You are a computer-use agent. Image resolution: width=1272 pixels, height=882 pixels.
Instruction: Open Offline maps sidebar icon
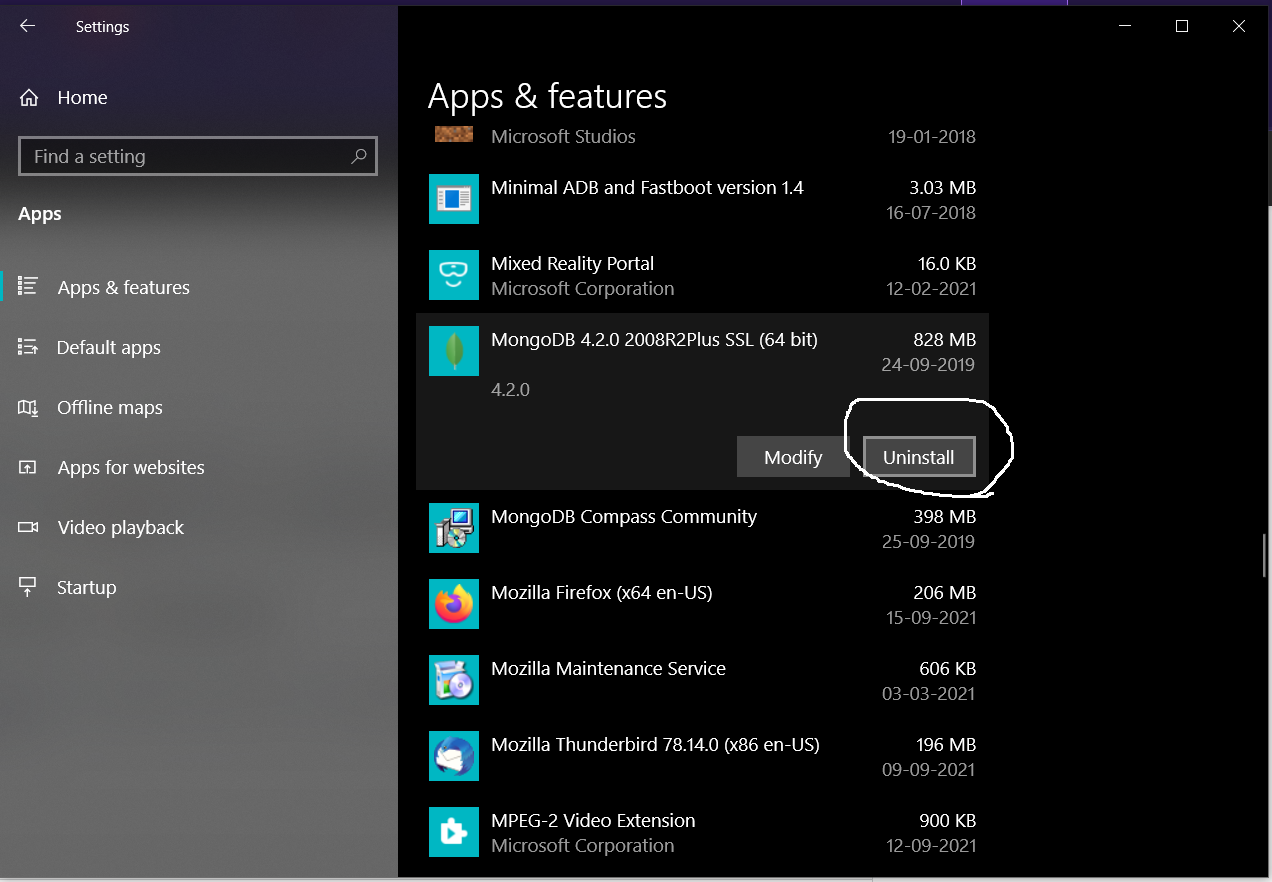pos(28,407)
